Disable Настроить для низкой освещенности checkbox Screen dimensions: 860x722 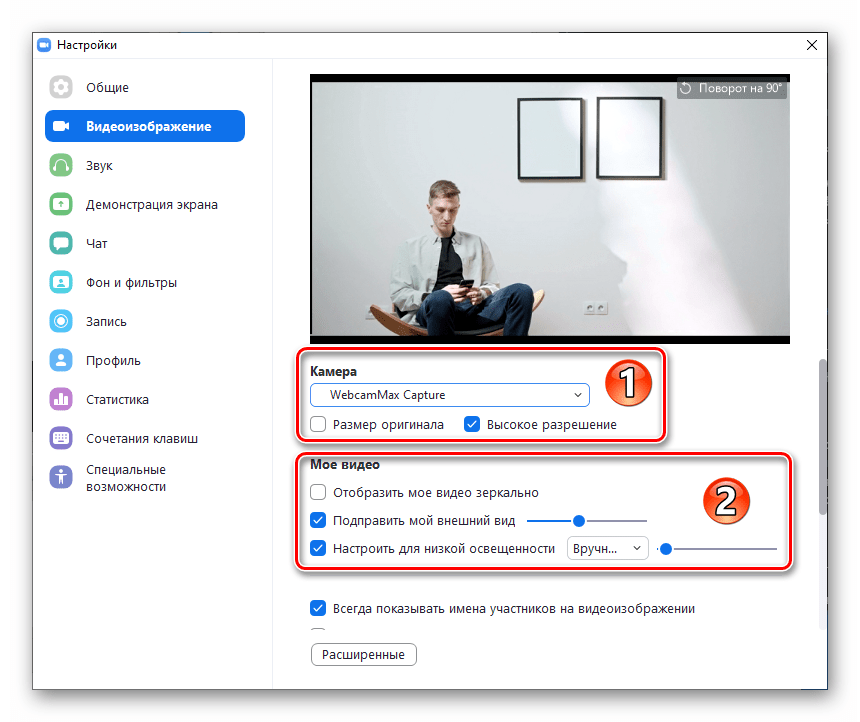click(x=318, y=548)
